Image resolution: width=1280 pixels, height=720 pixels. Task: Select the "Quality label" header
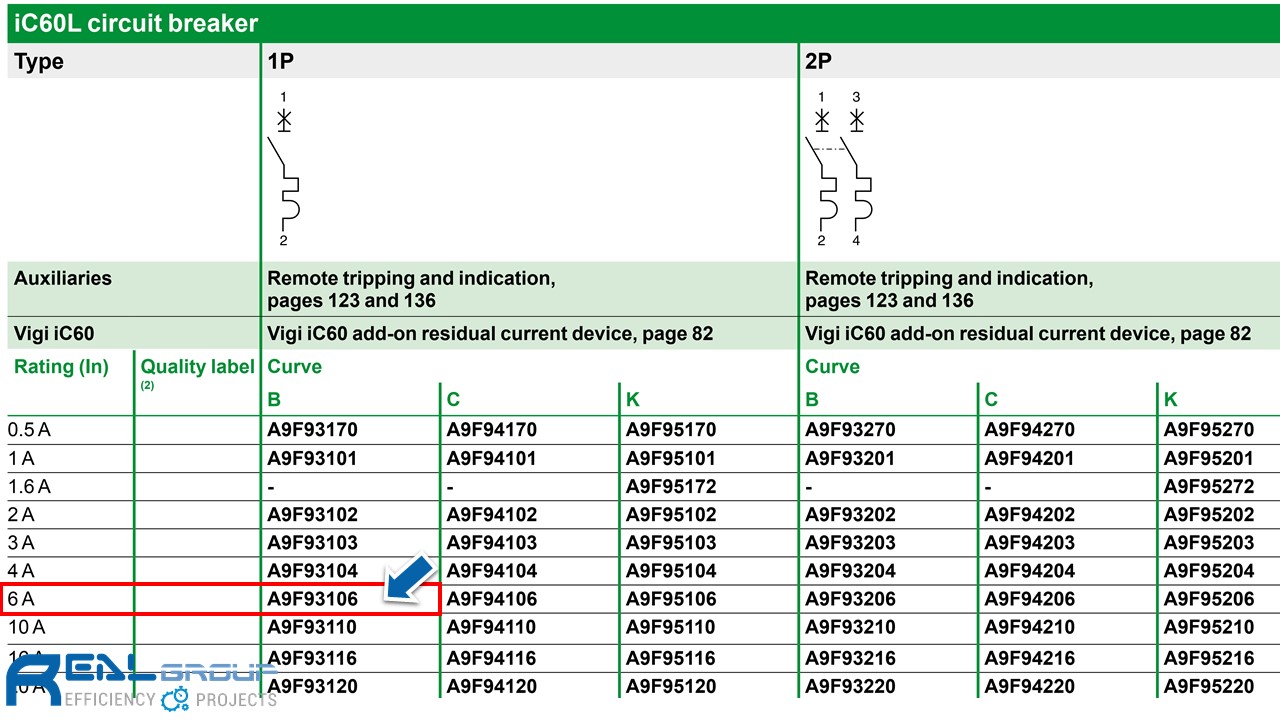coord(198,366)
